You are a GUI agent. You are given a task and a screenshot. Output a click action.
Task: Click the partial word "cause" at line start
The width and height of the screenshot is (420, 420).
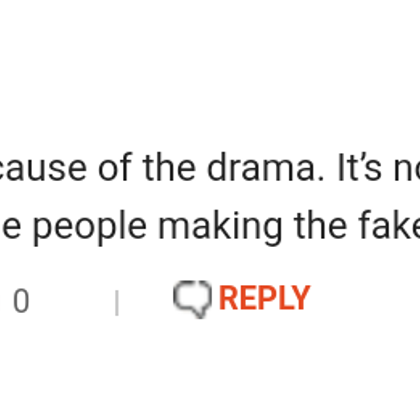point(43,170)
